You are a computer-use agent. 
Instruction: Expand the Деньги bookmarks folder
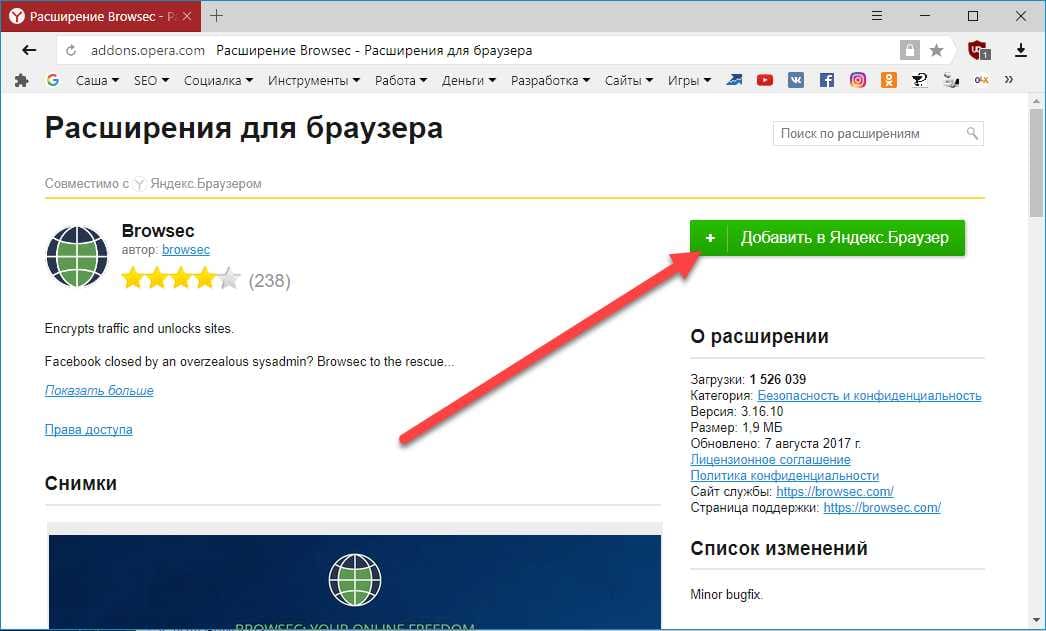[468, 81]
